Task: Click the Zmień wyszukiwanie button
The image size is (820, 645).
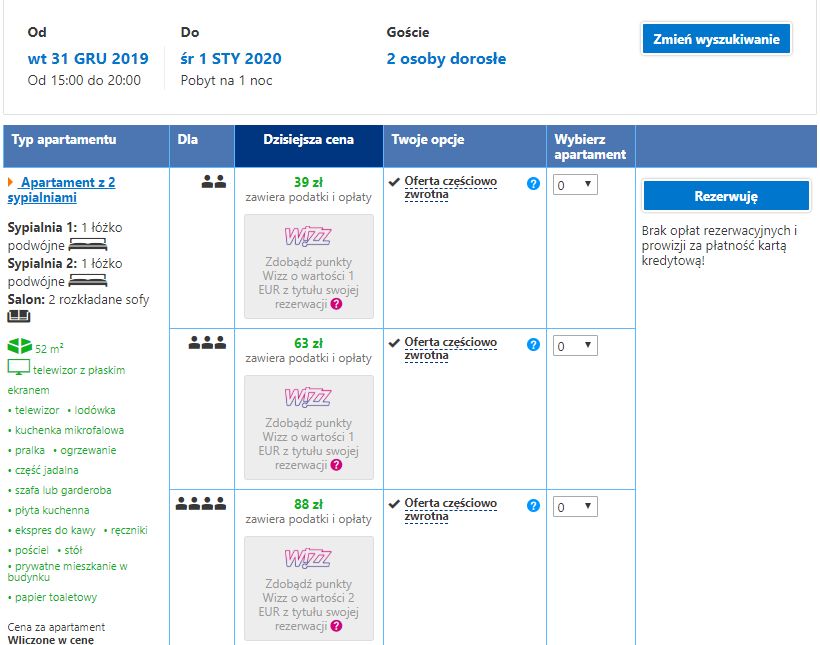Action: 716,39
